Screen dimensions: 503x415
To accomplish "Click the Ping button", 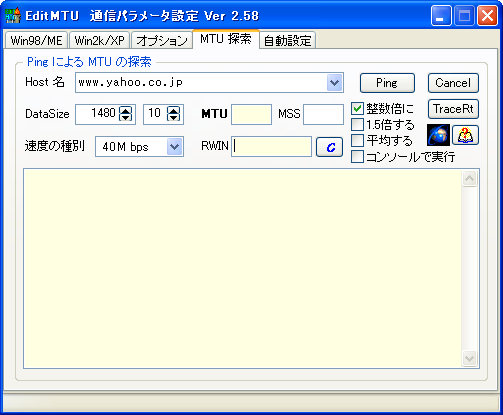I will click(387, 83).
